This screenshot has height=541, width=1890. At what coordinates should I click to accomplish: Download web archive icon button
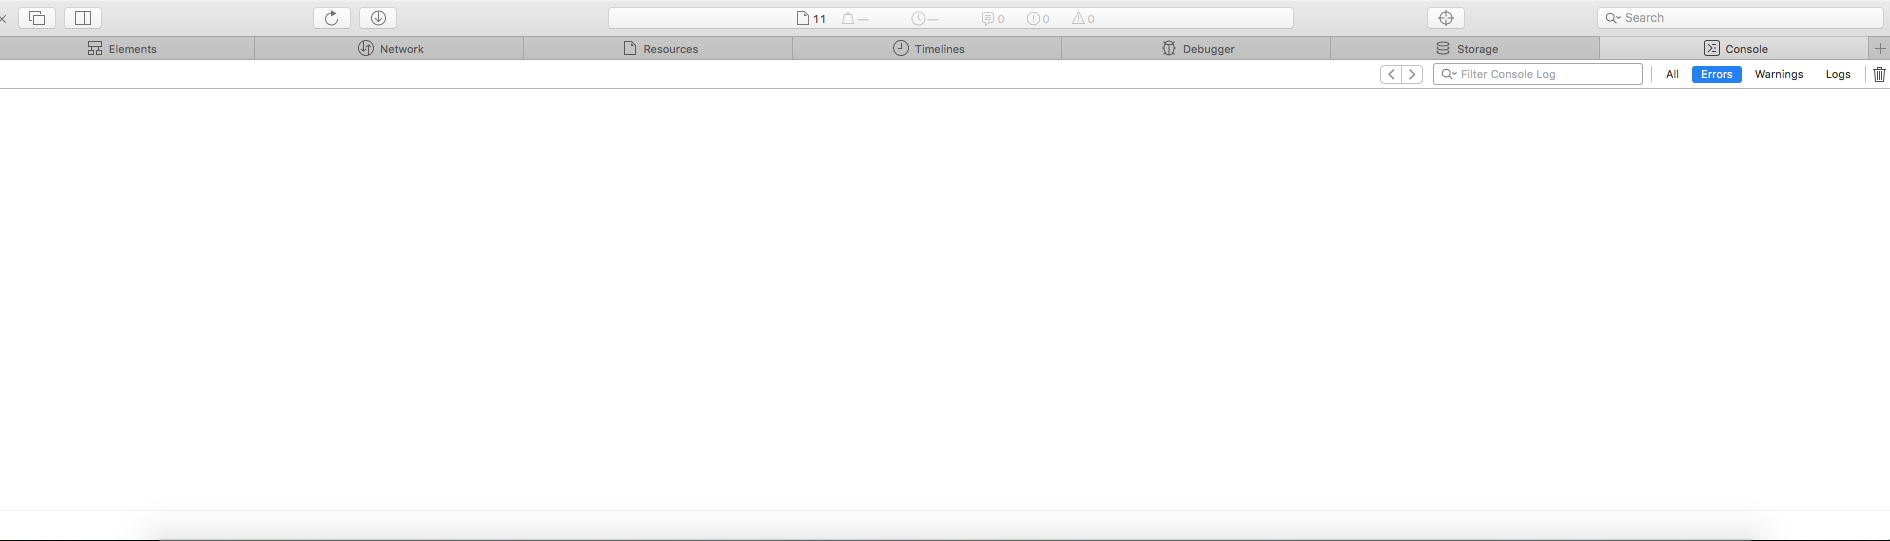coord(378,18)
